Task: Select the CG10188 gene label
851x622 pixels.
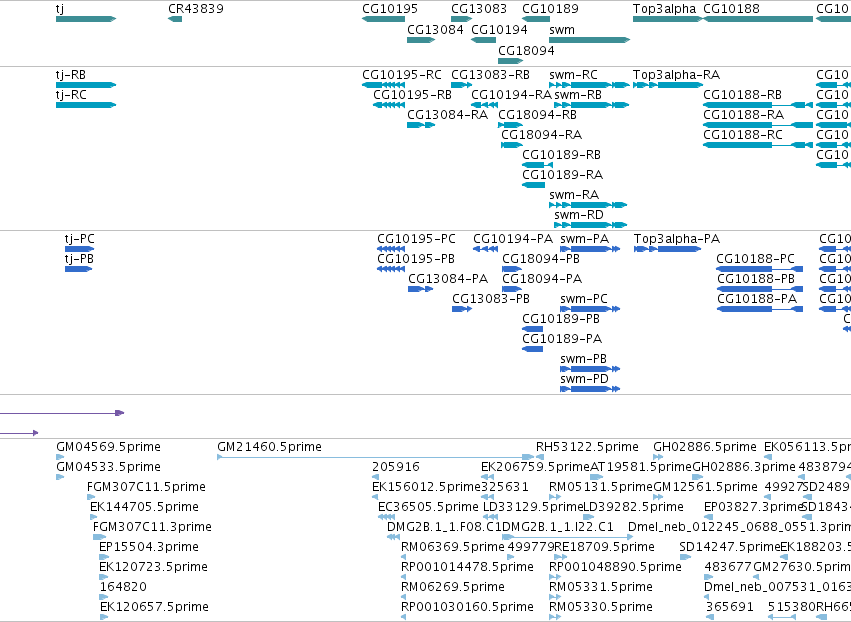Action: (x=731, y=9)
